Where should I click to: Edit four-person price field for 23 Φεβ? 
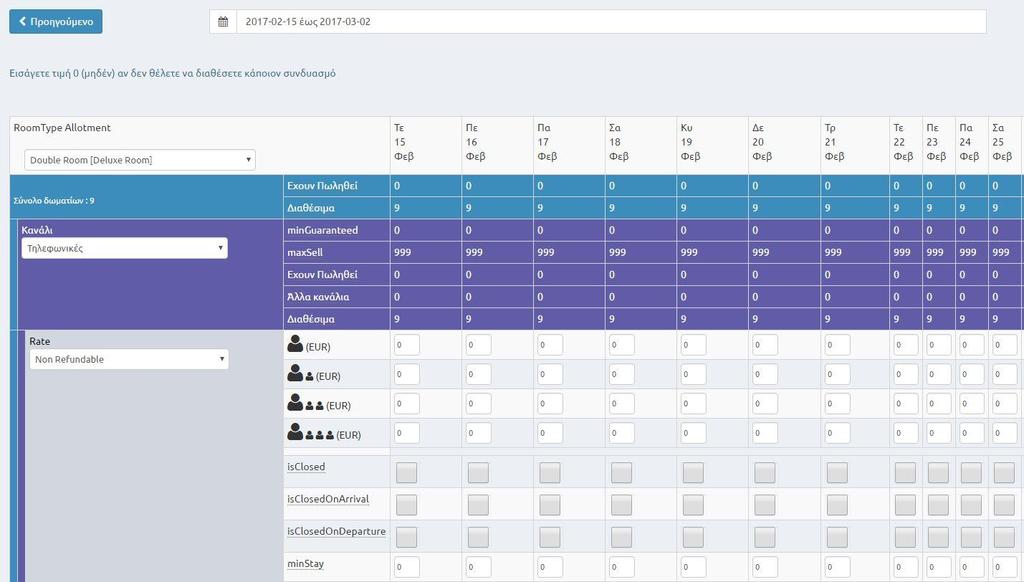coord(938,433)
